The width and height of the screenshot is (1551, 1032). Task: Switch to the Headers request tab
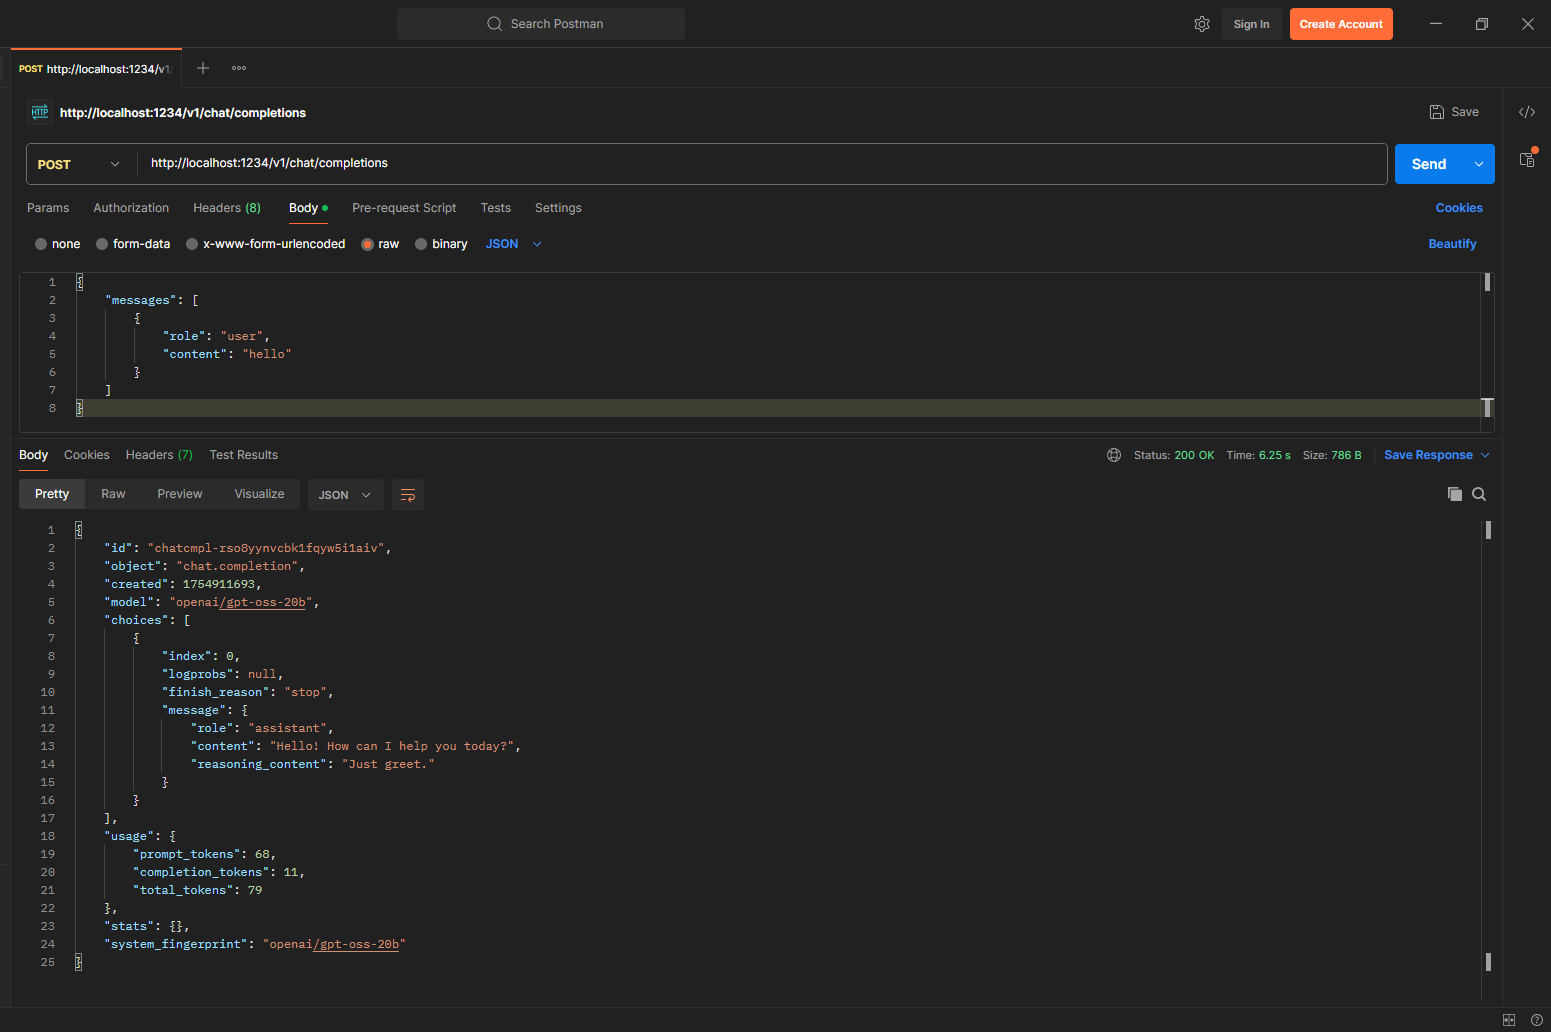(x=226, y=208)
